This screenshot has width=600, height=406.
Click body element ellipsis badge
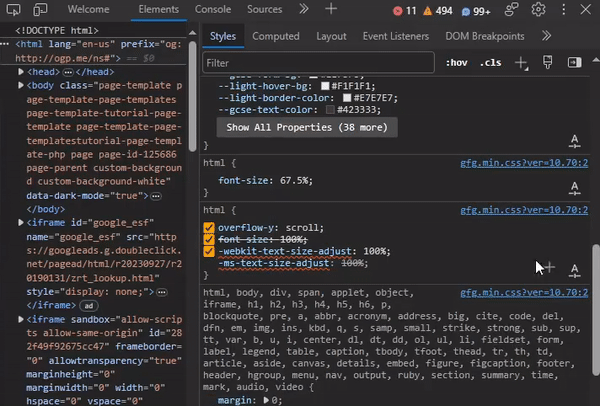pyautogui.click(x=156, y=196)
